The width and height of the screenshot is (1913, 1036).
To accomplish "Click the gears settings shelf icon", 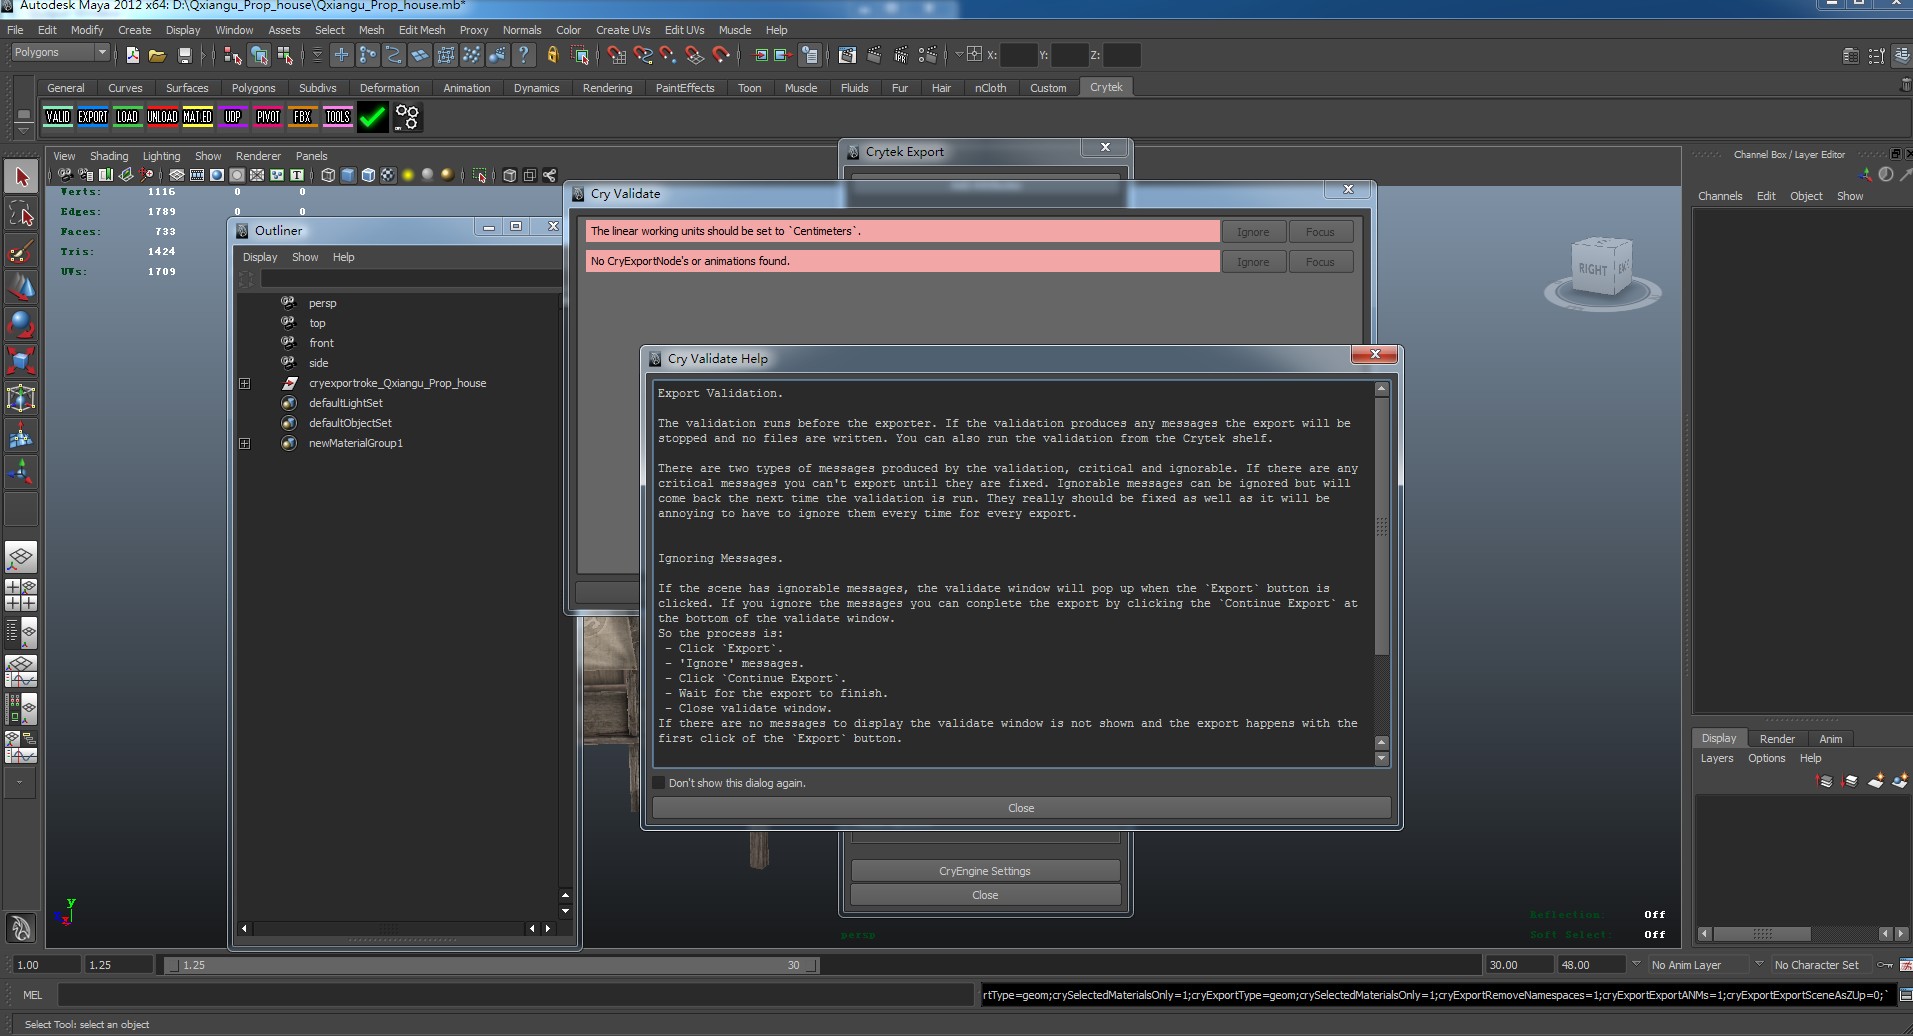I will click(407, 117).
